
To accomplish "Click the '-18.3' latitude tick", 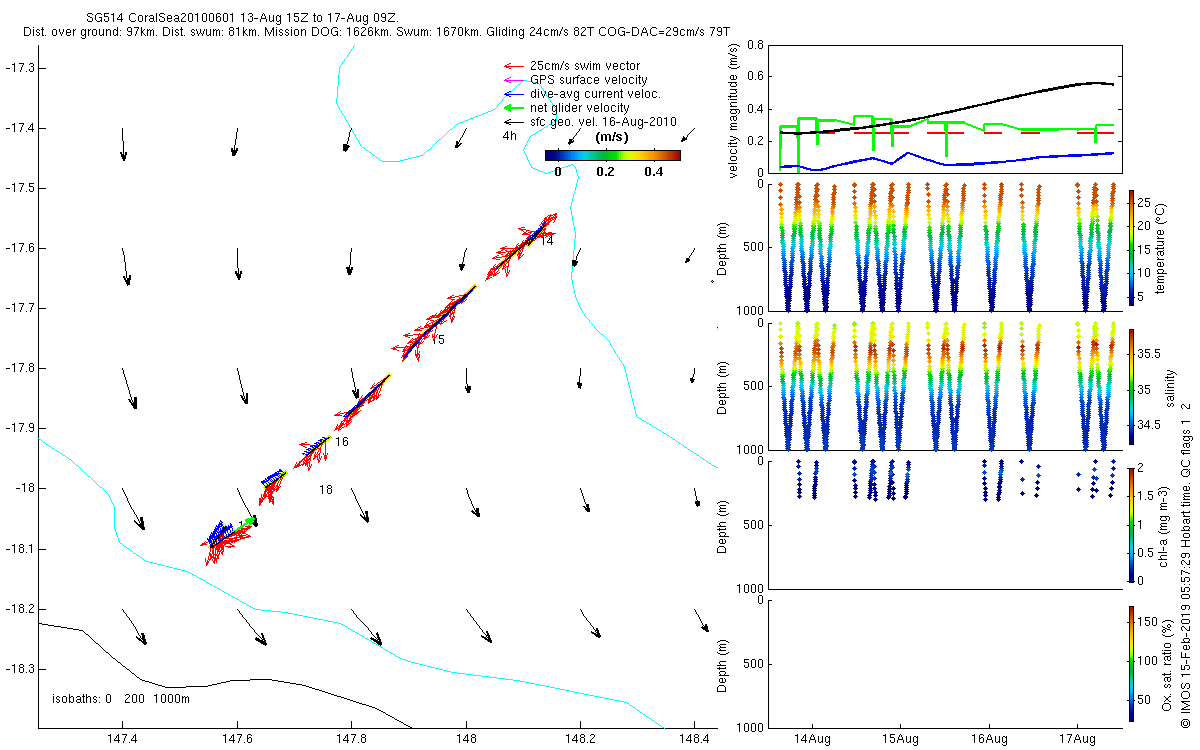I will [x=20, y=668].
